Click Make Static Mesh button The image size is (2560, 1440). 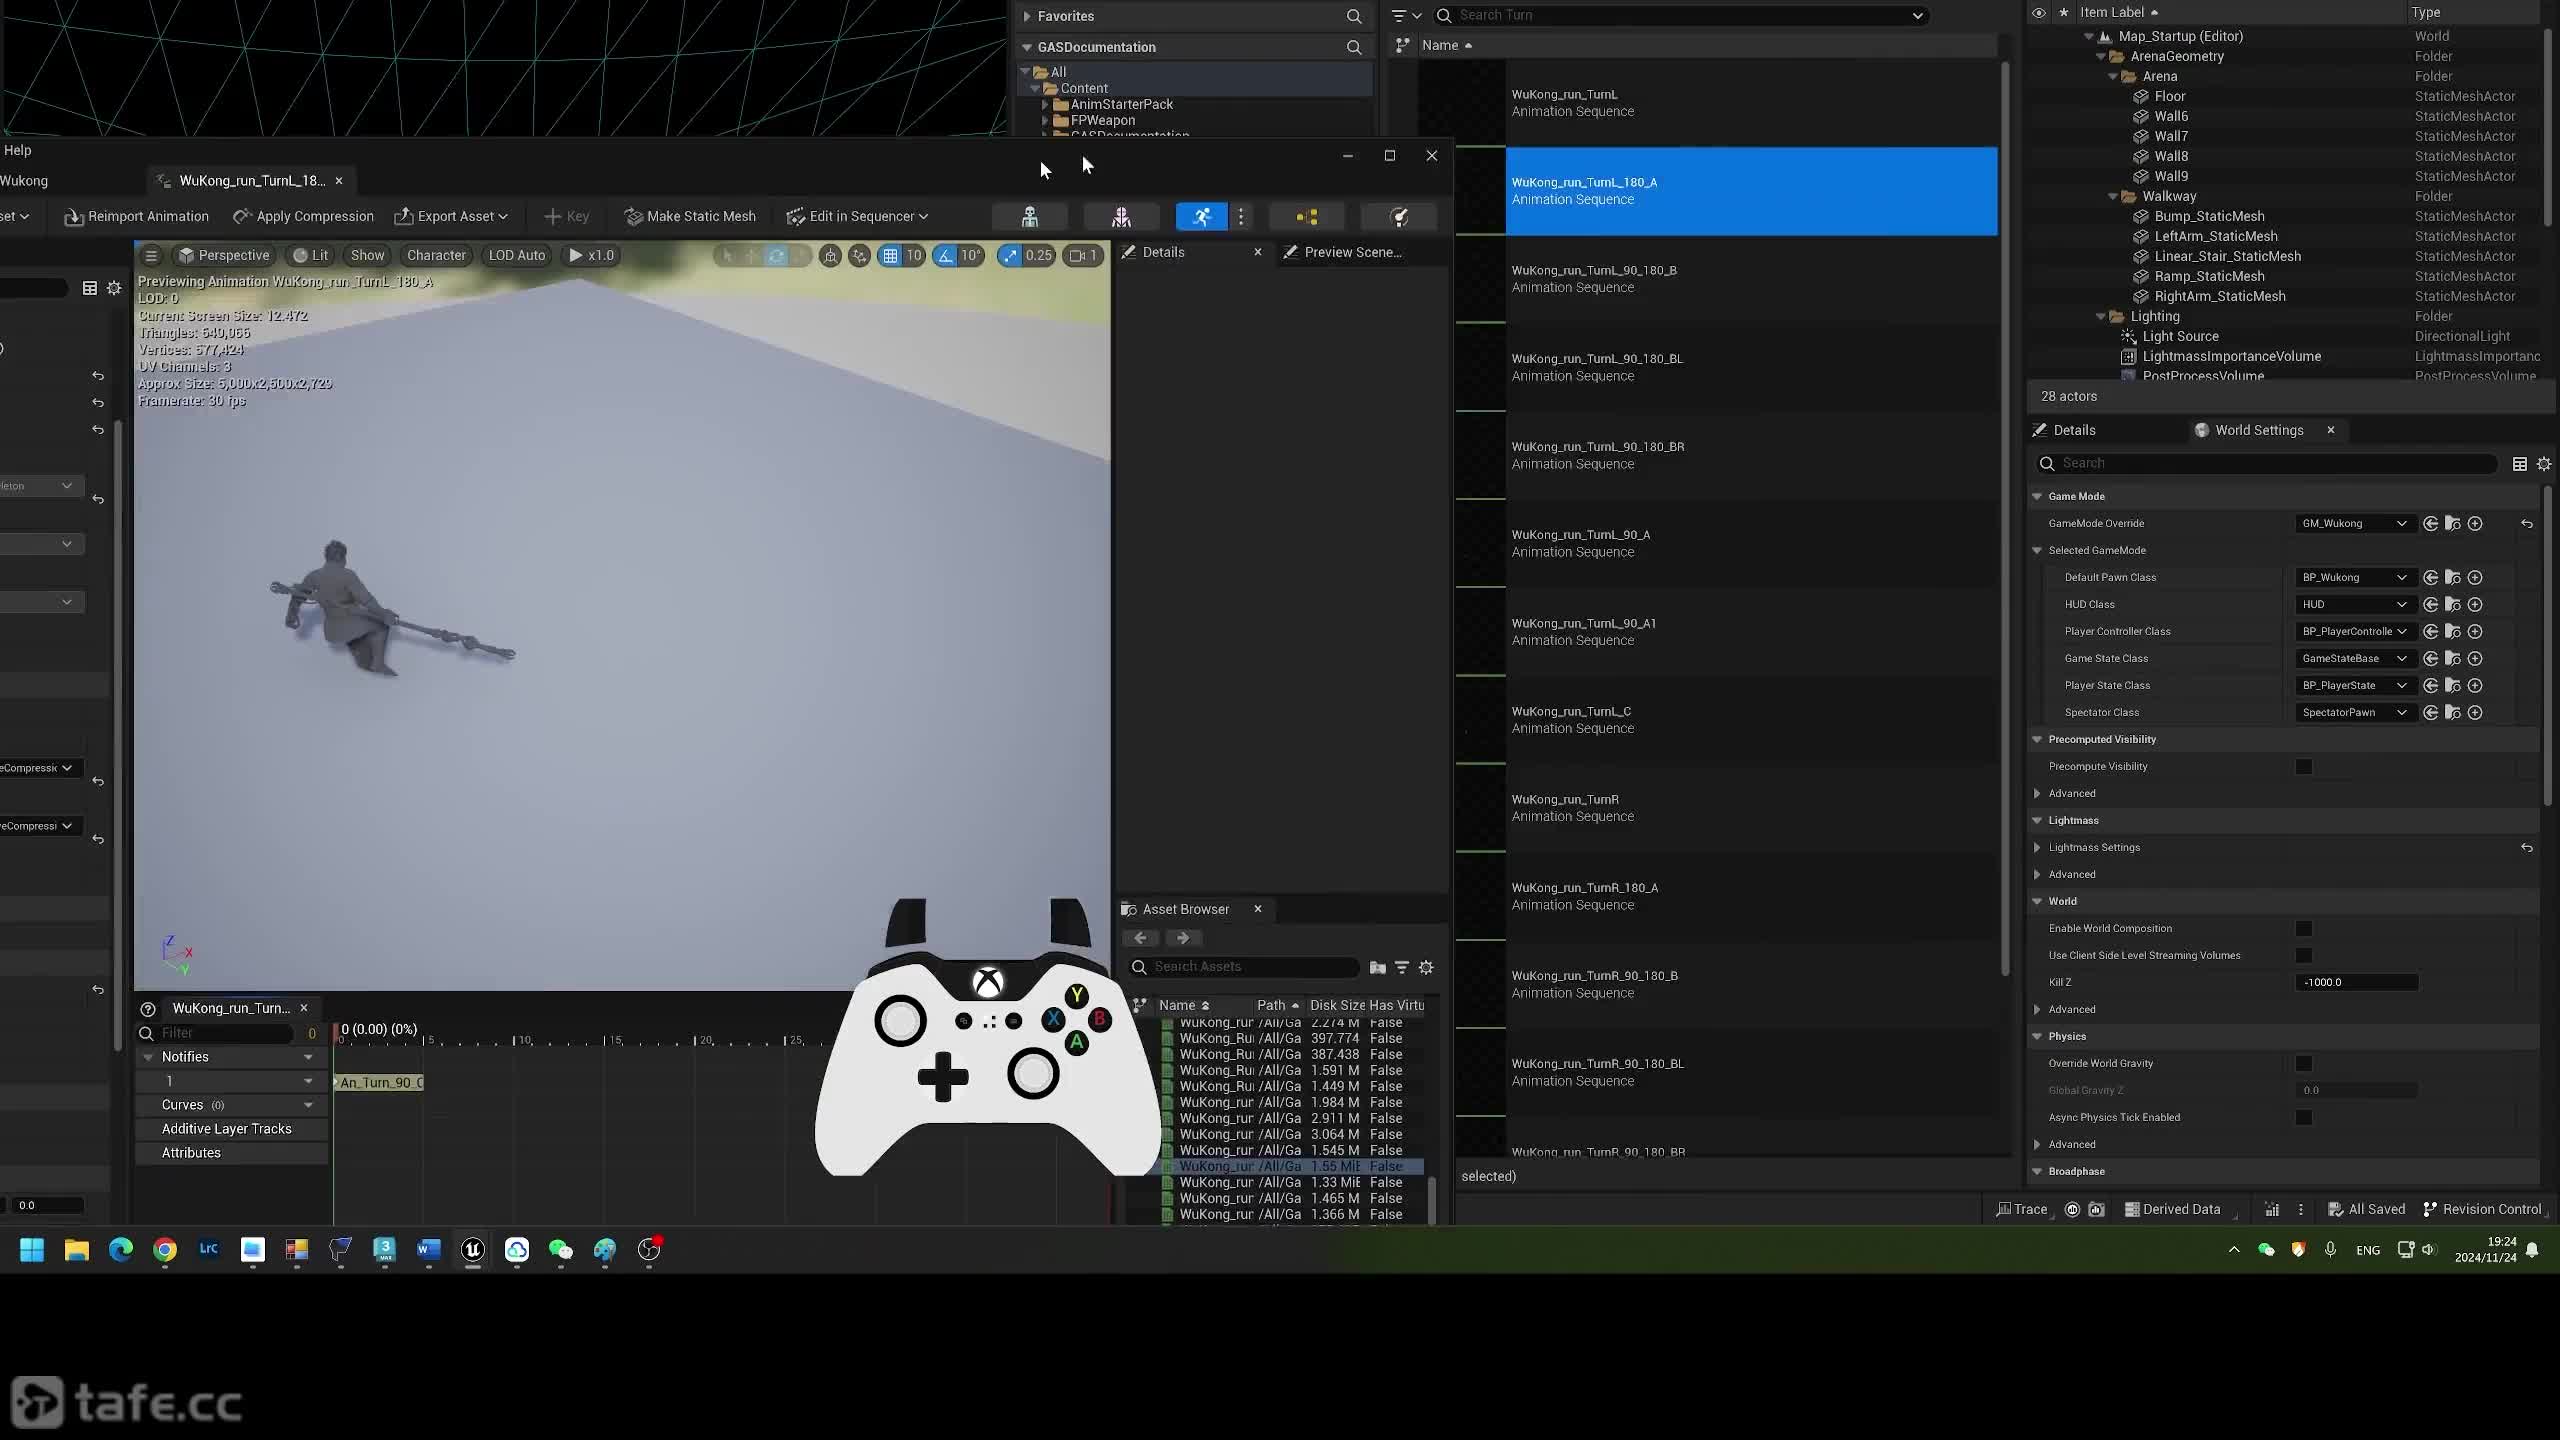tap(690, 216)
